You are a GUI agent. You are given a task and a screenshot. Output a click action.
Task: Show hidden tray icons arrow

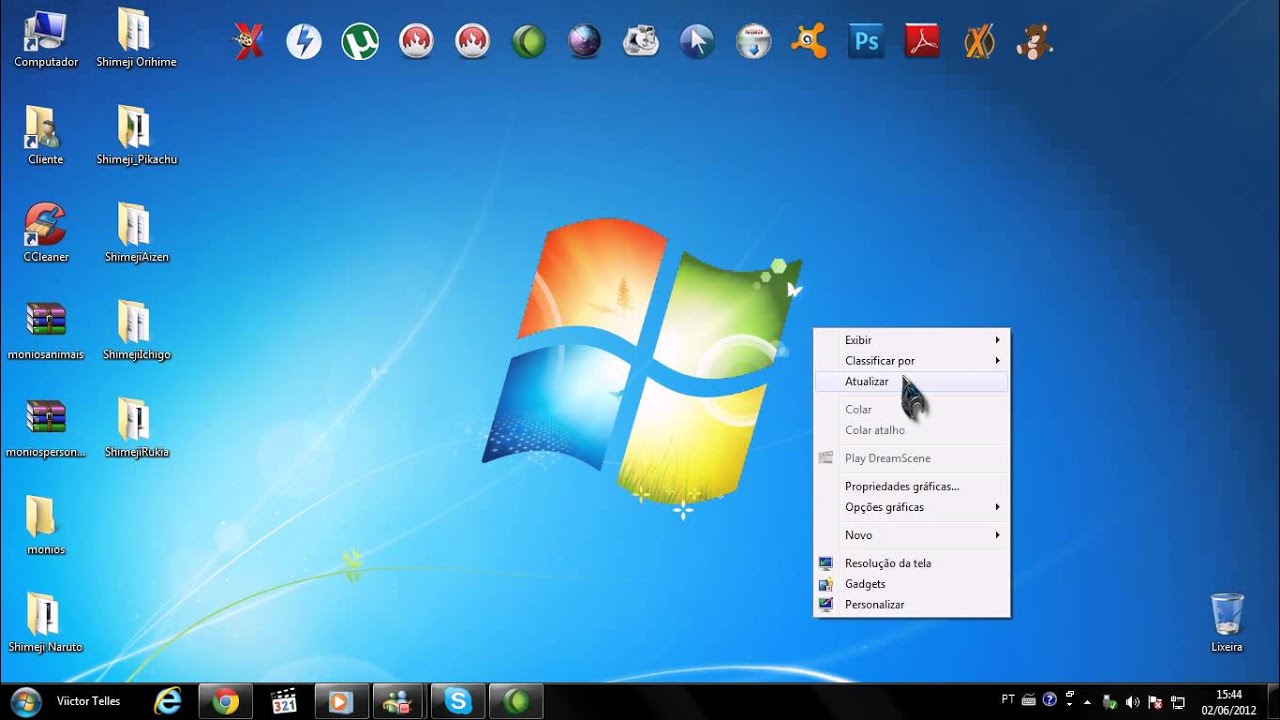1087,702
